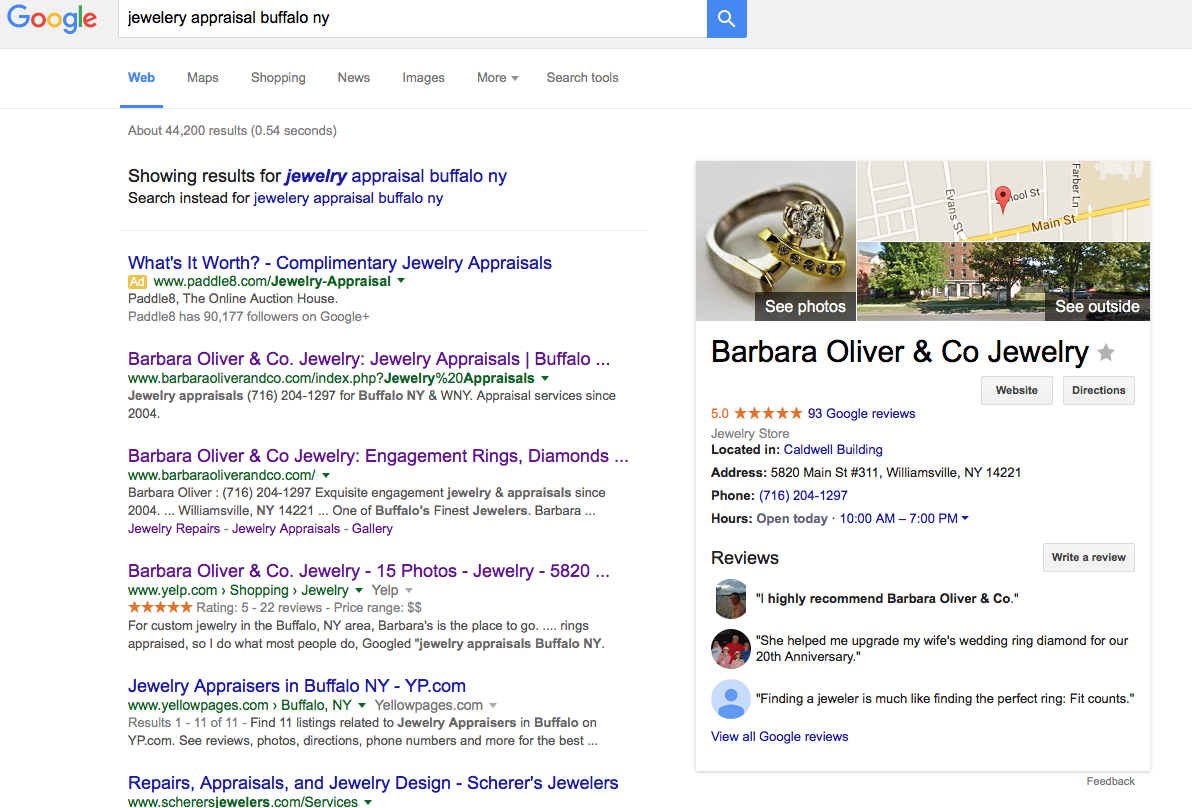Open the Jewelry Repairs sitelink
1192x808 pixels.
174,529
